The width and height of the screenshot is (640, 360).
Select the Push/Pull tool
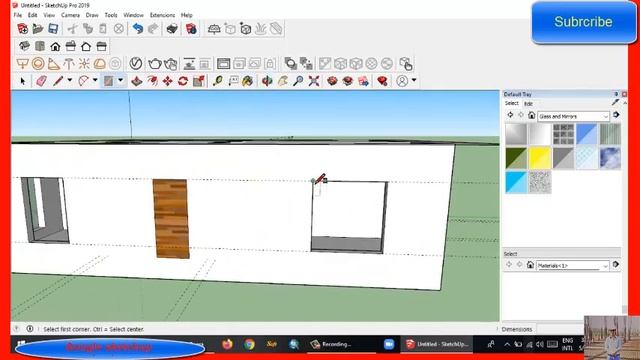pos(136,81)
